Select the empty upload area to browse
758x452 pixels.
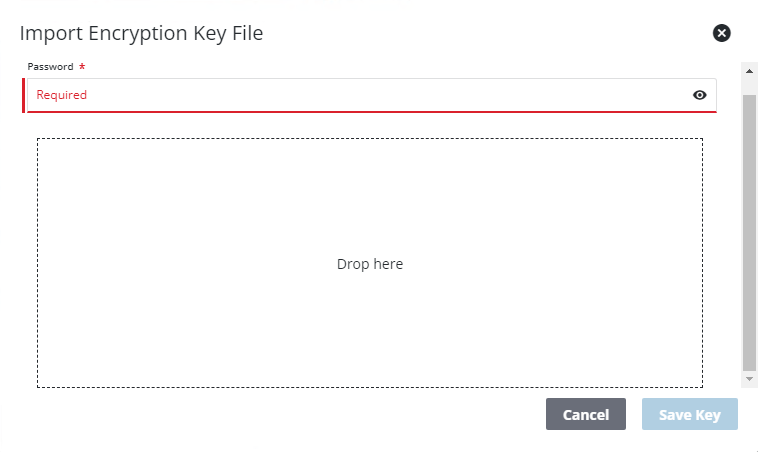point(370,263)
